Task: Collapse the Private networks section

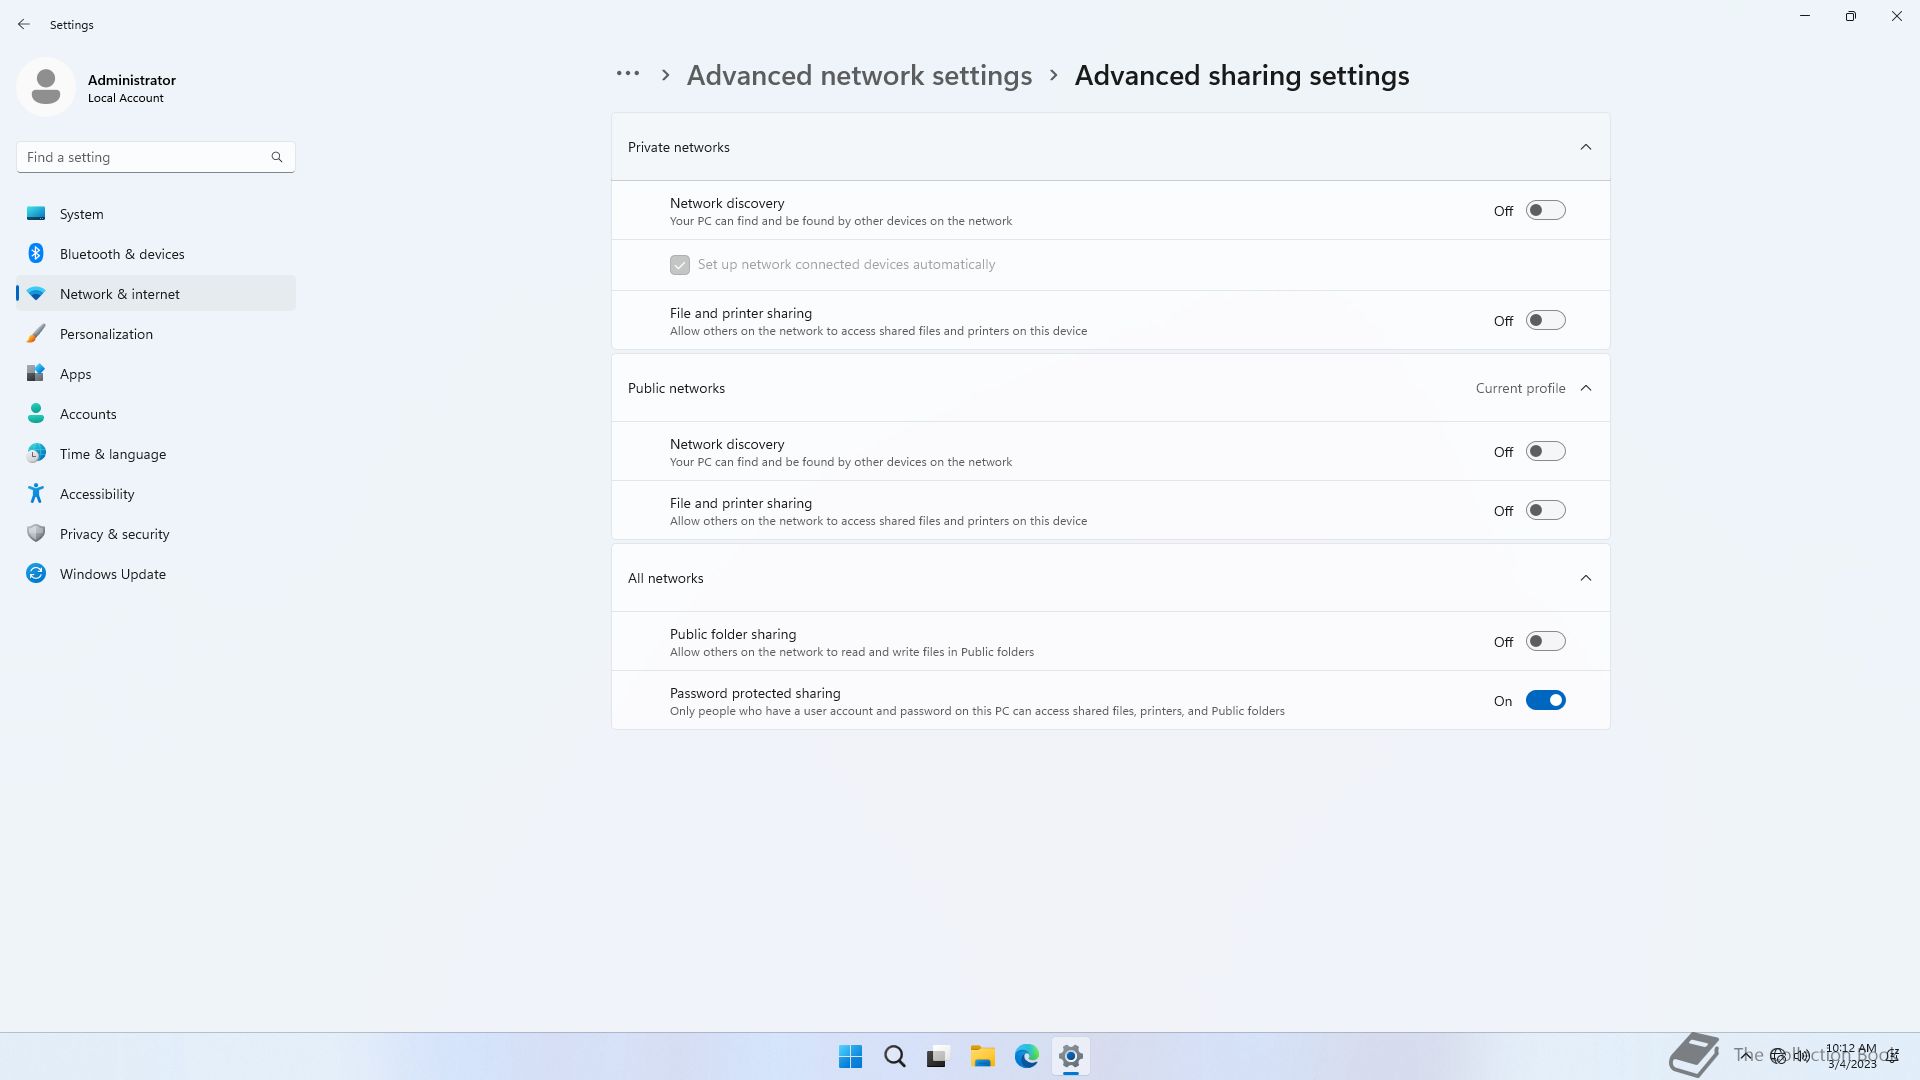Action: coord(1585,147)
